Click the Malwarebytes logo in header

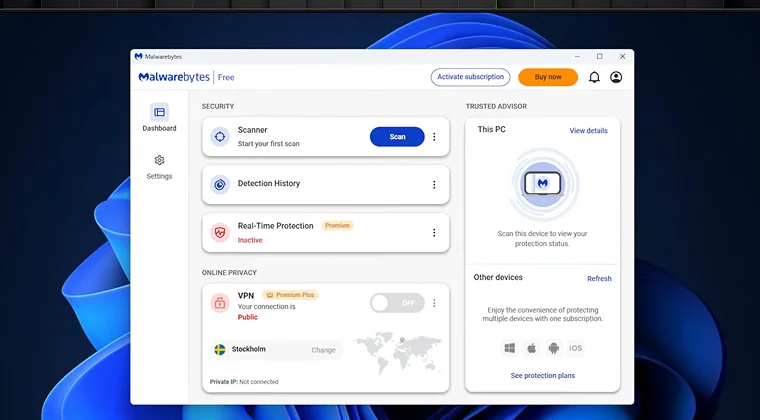[174, 77]
